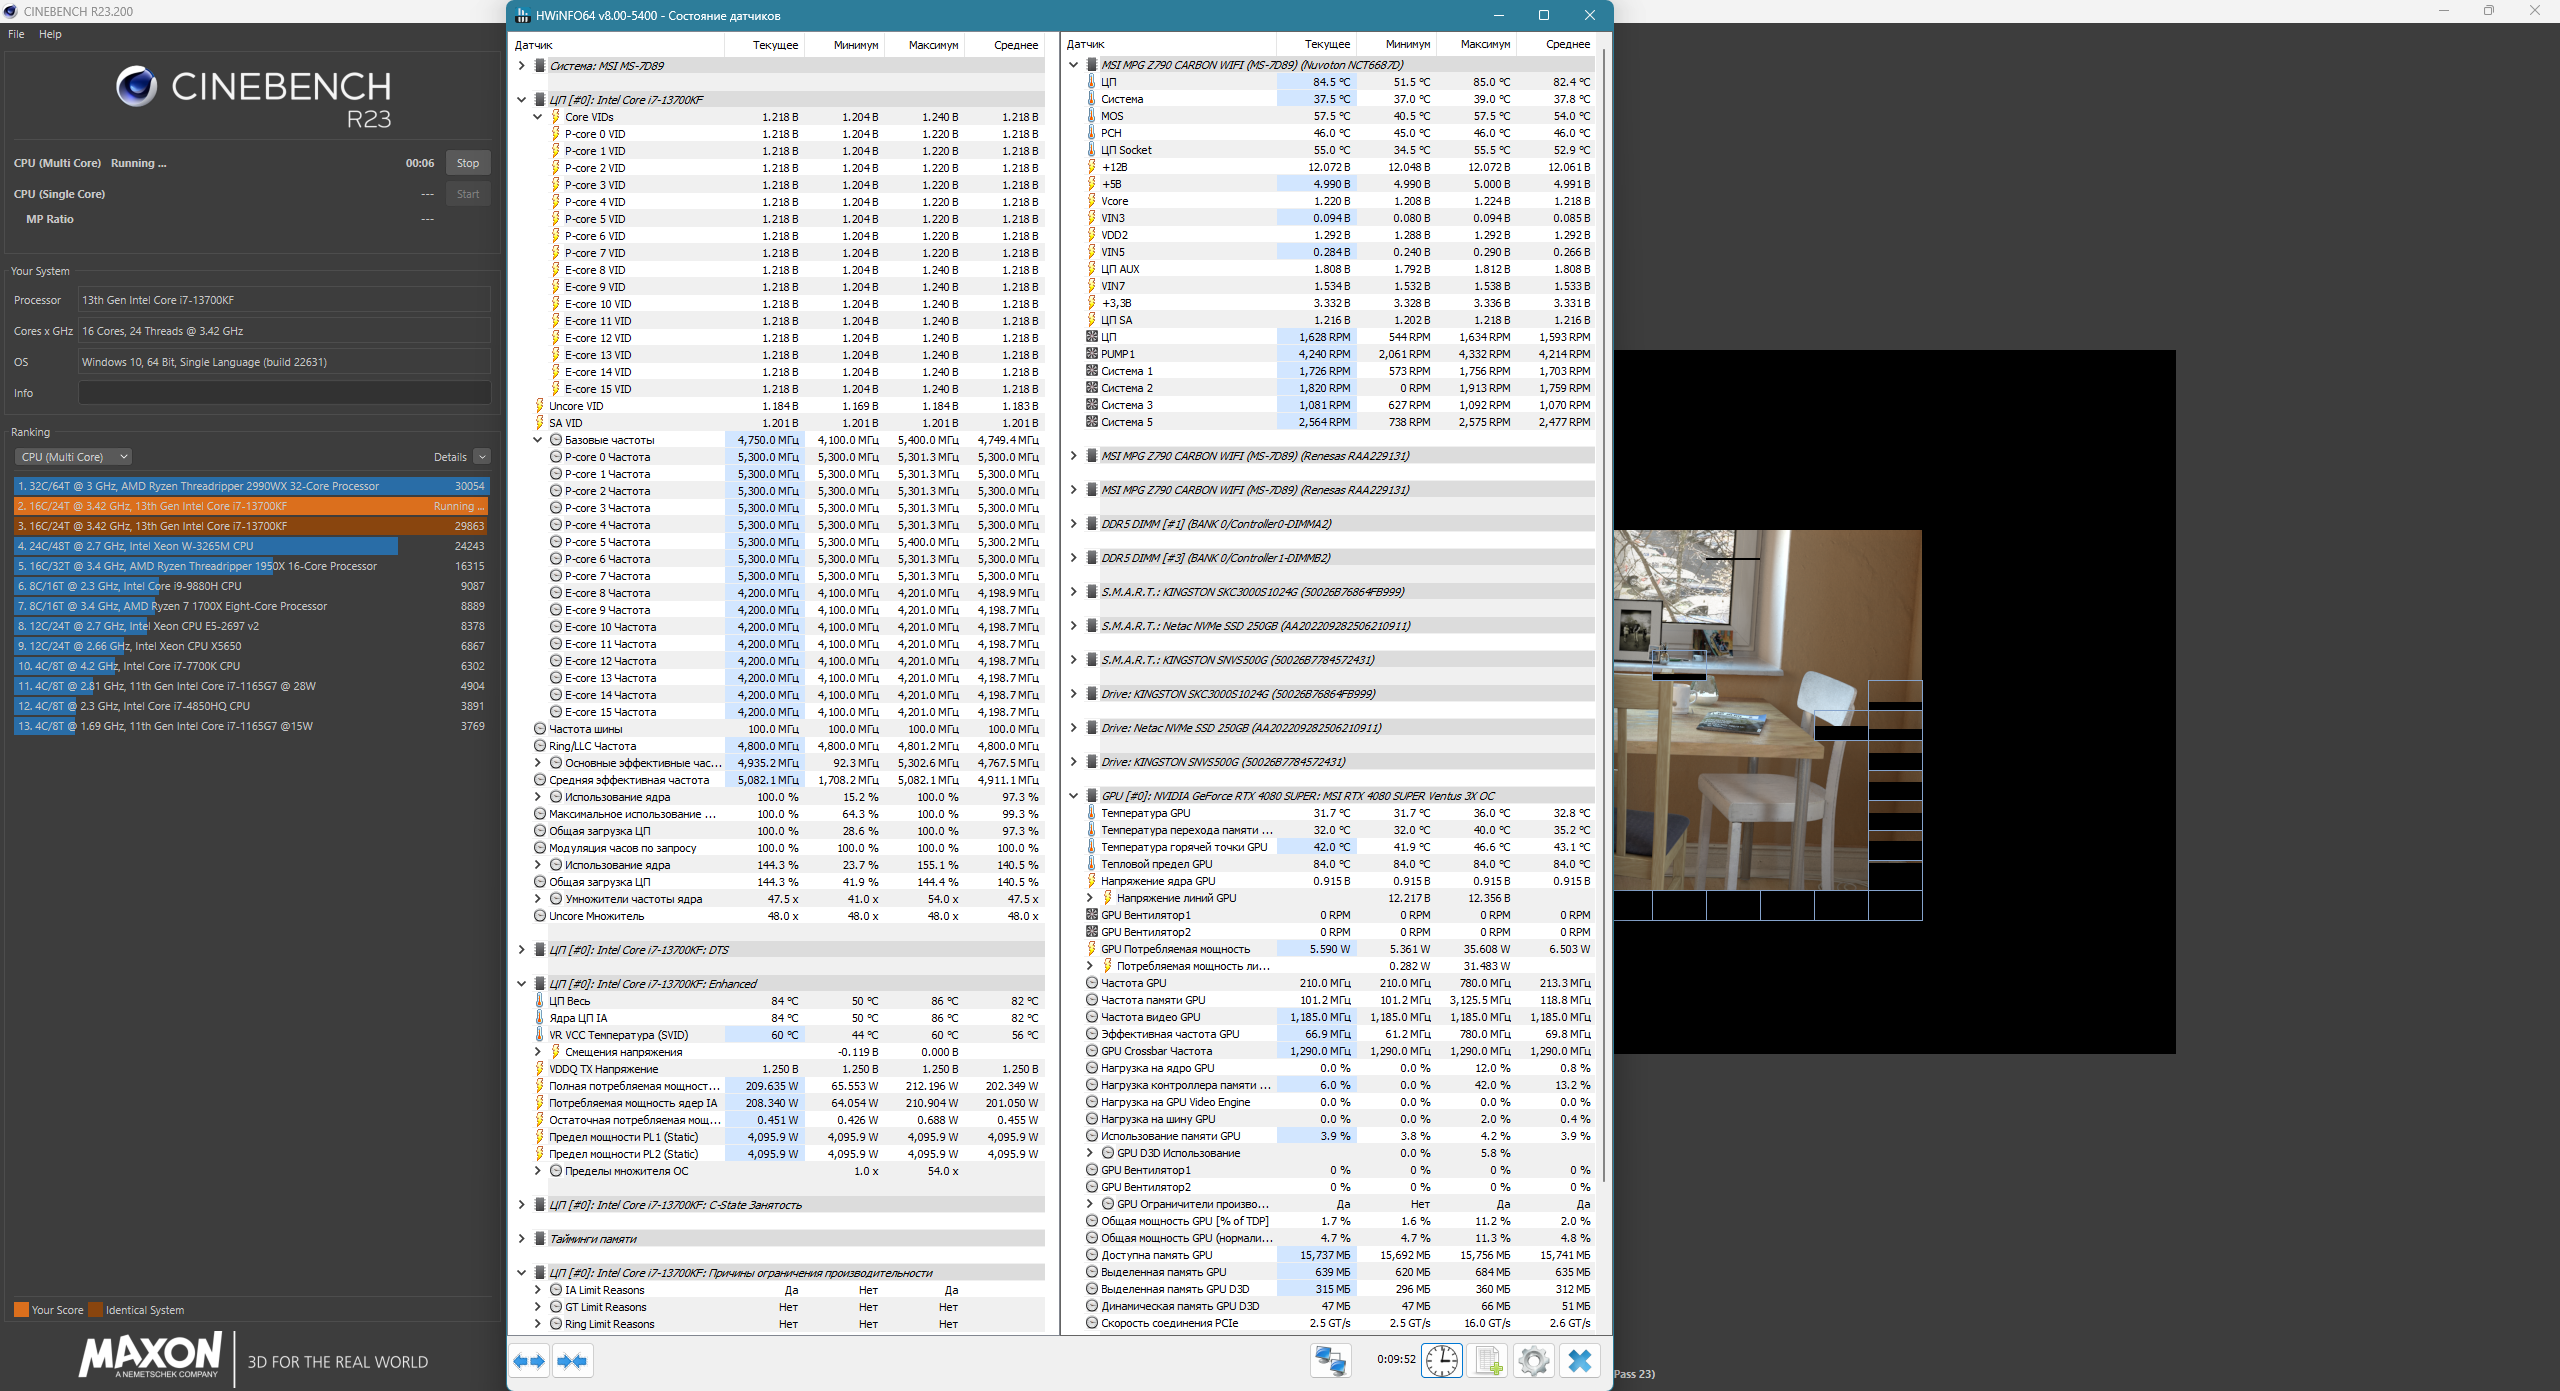Open HWiNFO remote network monitoring icon

1331,1361
